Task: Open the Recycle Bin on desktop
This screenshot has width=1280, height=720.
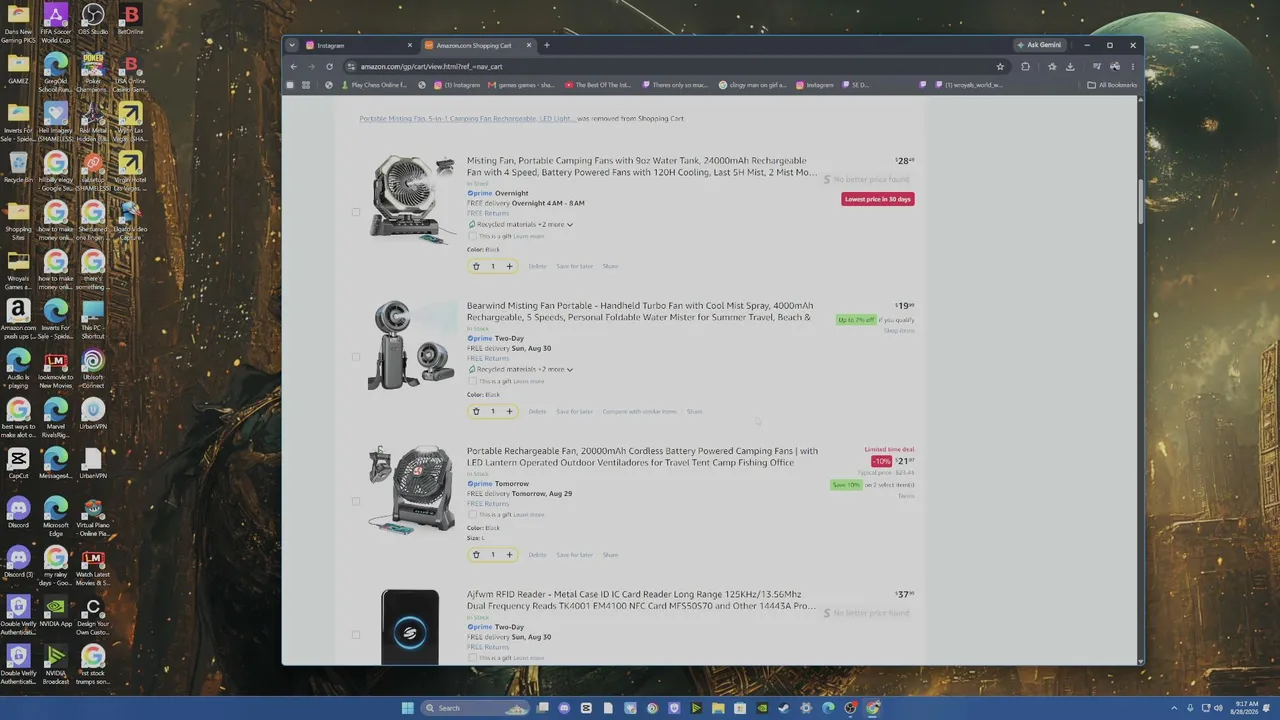Action: 18,166
